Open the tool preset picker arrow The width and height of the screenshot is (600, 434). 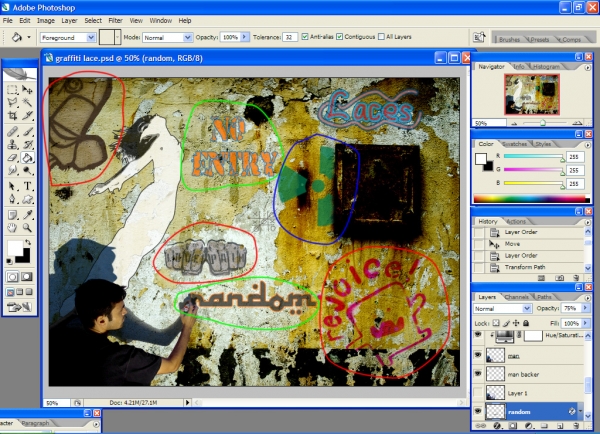pyautogui.click(x=29, y=38)
